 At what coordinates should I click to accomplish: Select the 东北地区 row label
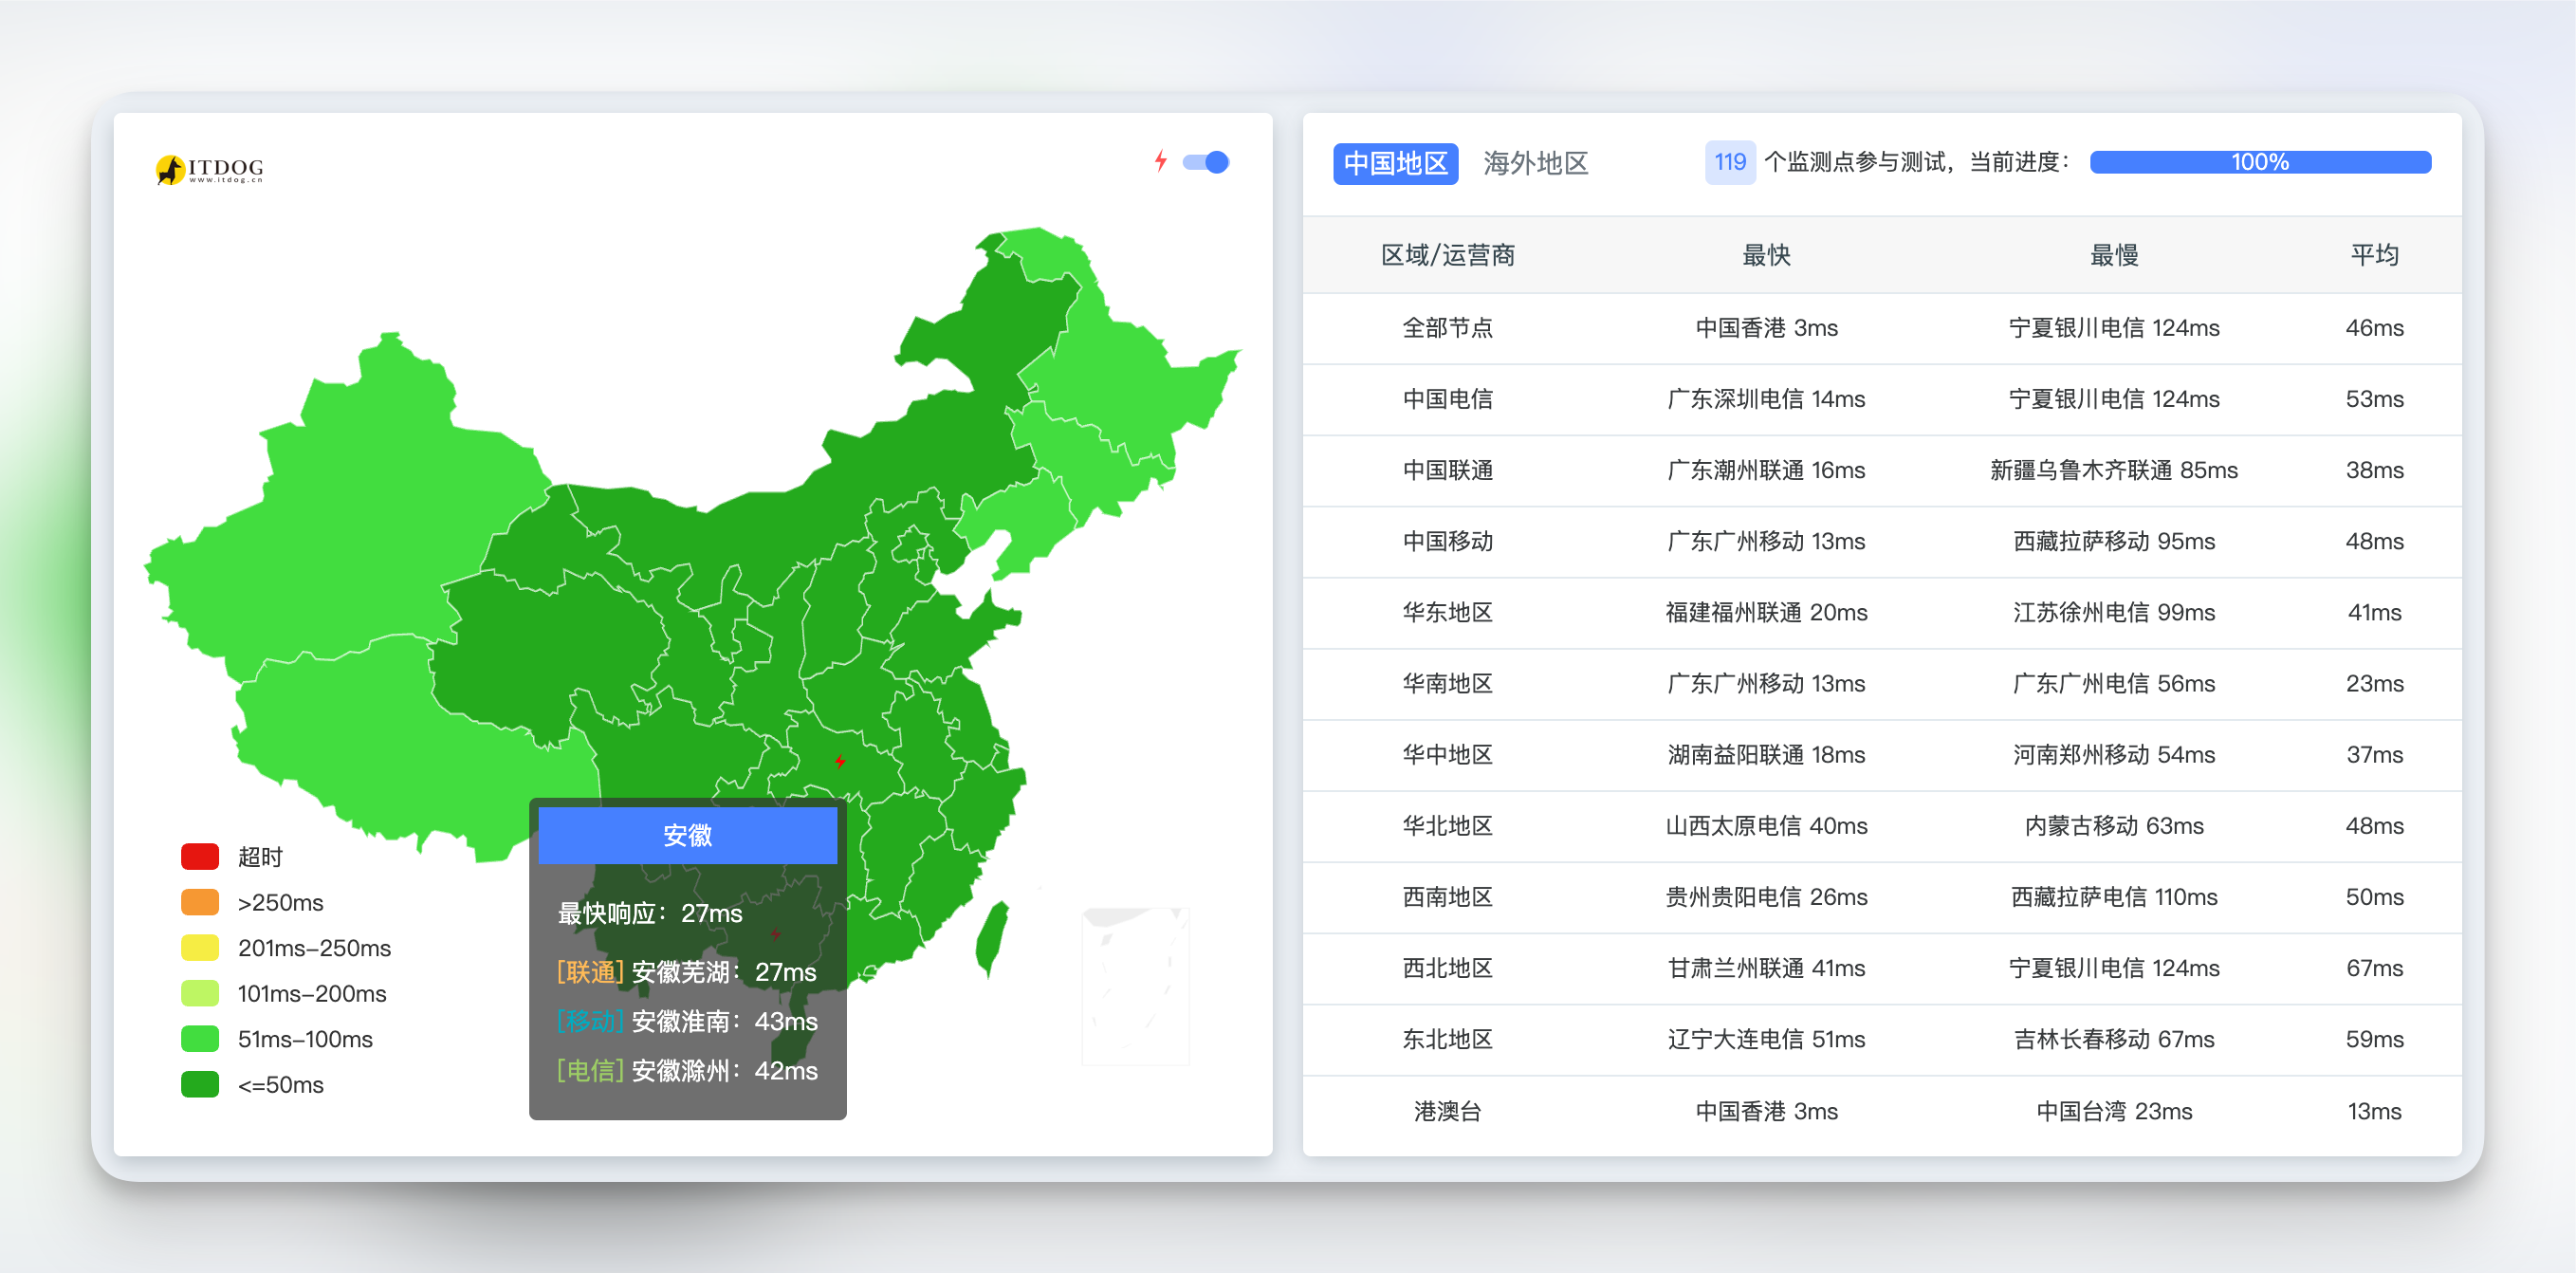1447,1039
